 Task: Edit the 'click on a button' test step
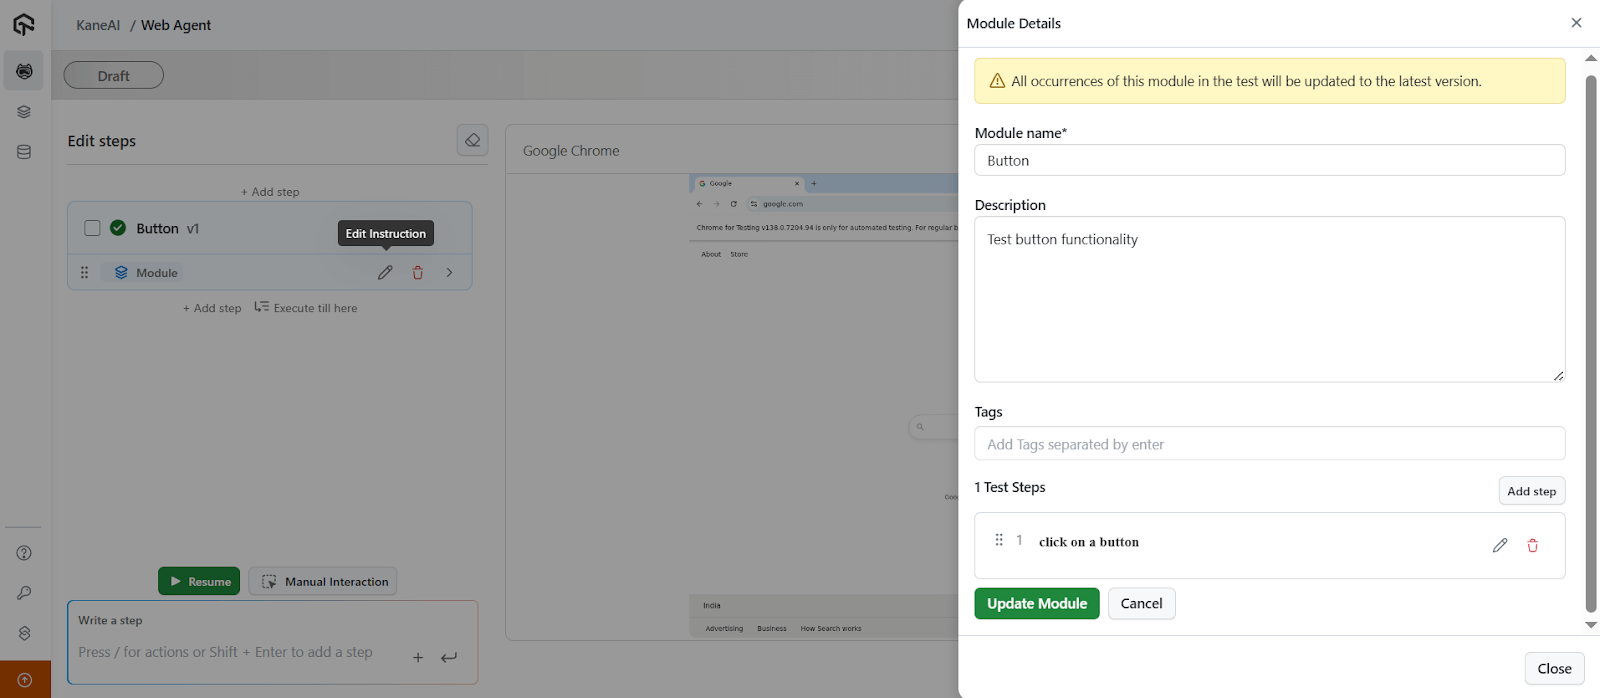pyautogui.click(x=1499, y=545)
